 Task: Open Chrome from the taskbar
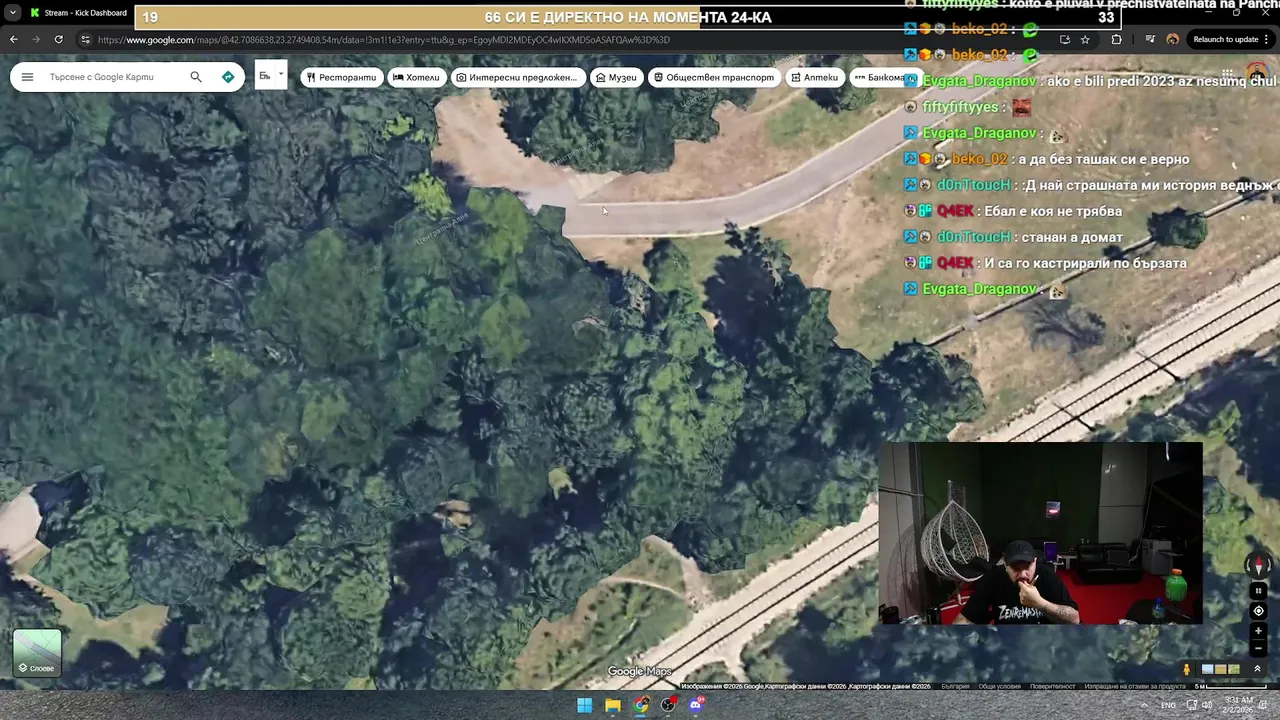[640, 705]
